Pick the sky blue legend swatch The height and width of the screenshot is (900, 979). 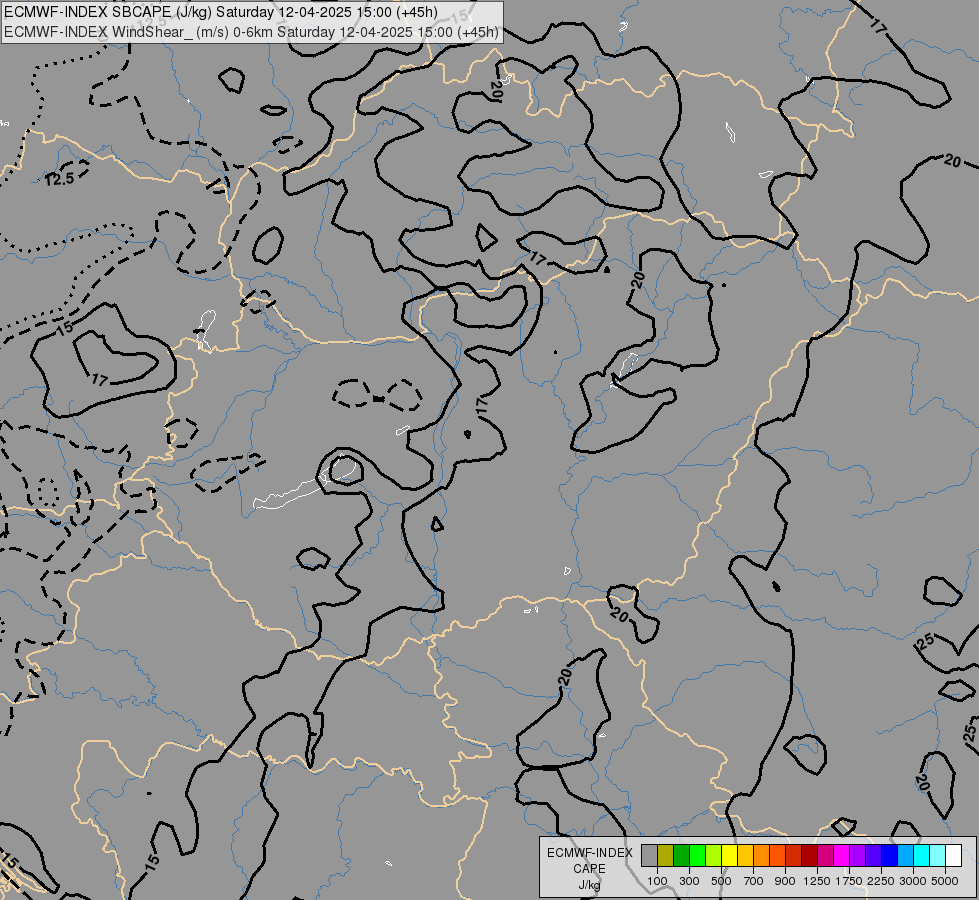tap(905, 856)
